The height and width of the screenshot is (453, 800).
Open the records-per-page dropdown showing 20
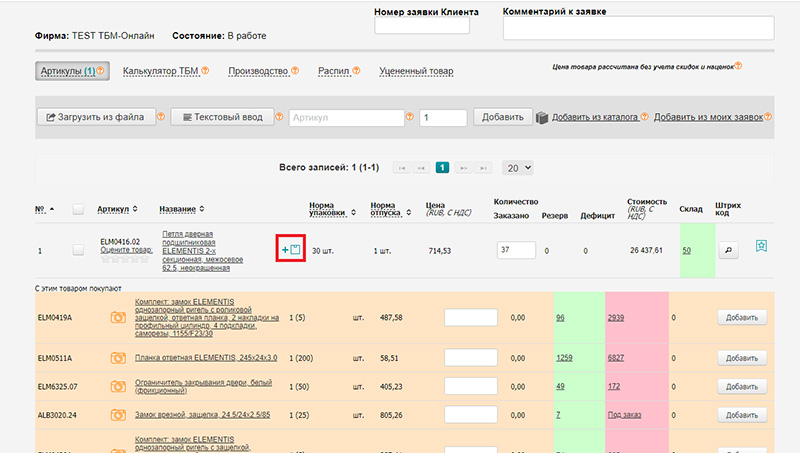[x=518, y=168]
